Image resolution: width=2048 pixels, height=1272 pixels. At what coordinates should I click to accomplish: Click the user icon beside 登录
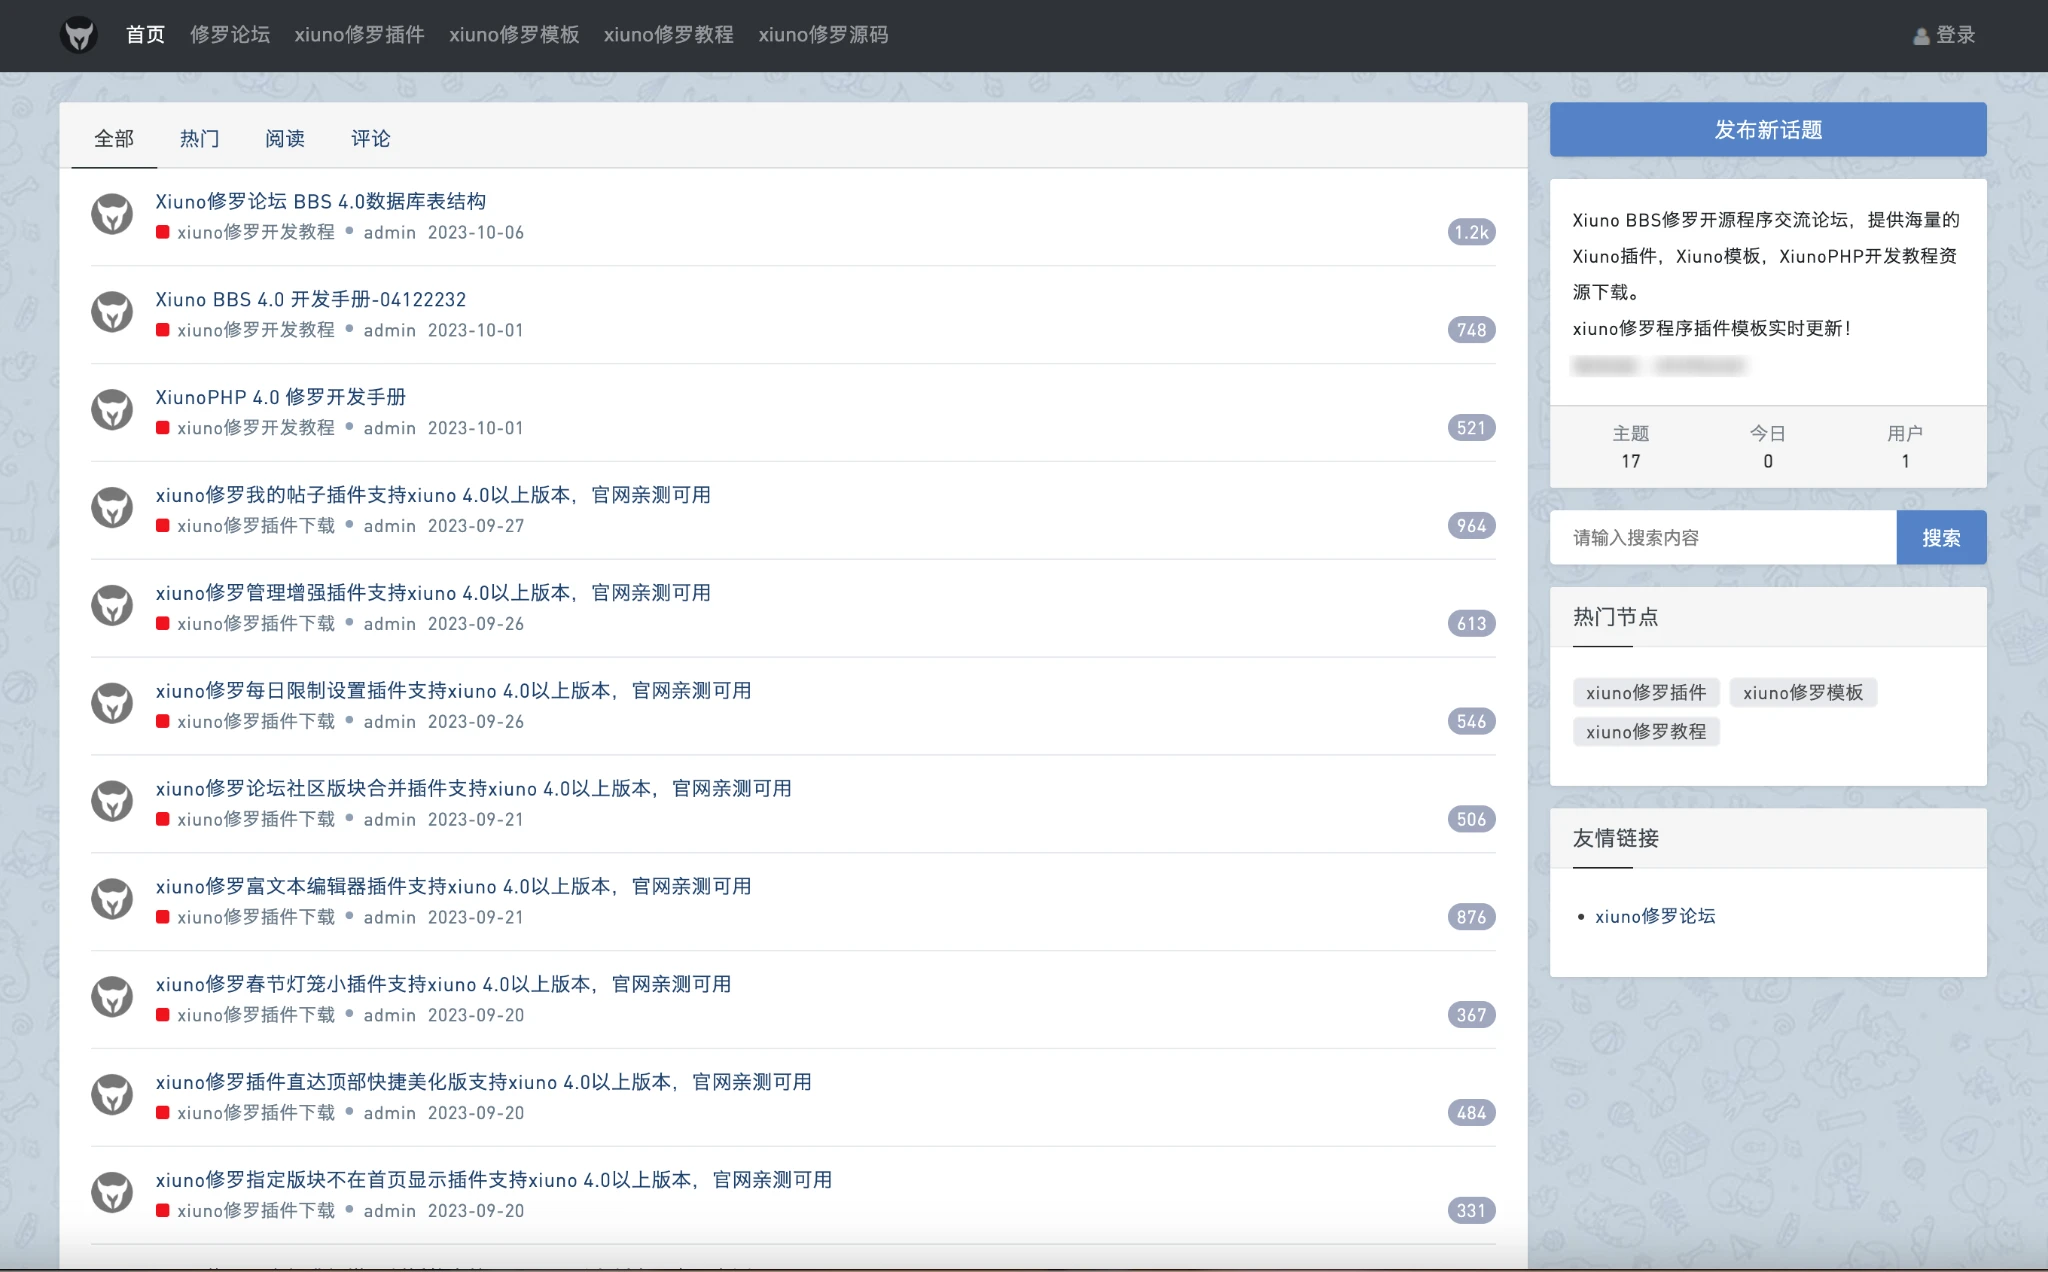pos(1920,36)
